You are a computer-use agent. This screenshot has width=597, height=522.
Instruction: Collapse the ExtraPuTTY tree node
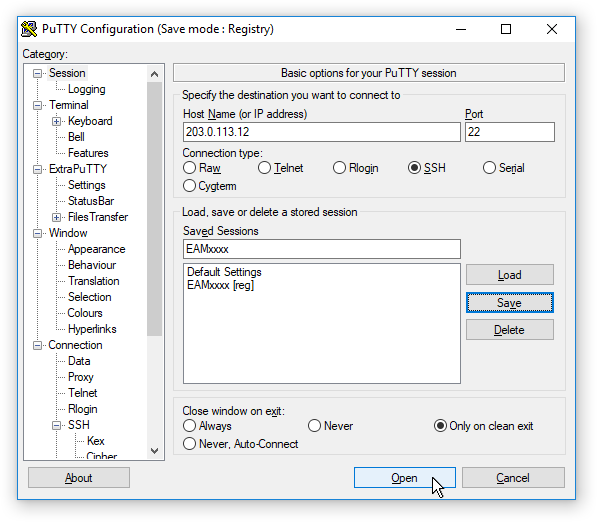point(37,169)
